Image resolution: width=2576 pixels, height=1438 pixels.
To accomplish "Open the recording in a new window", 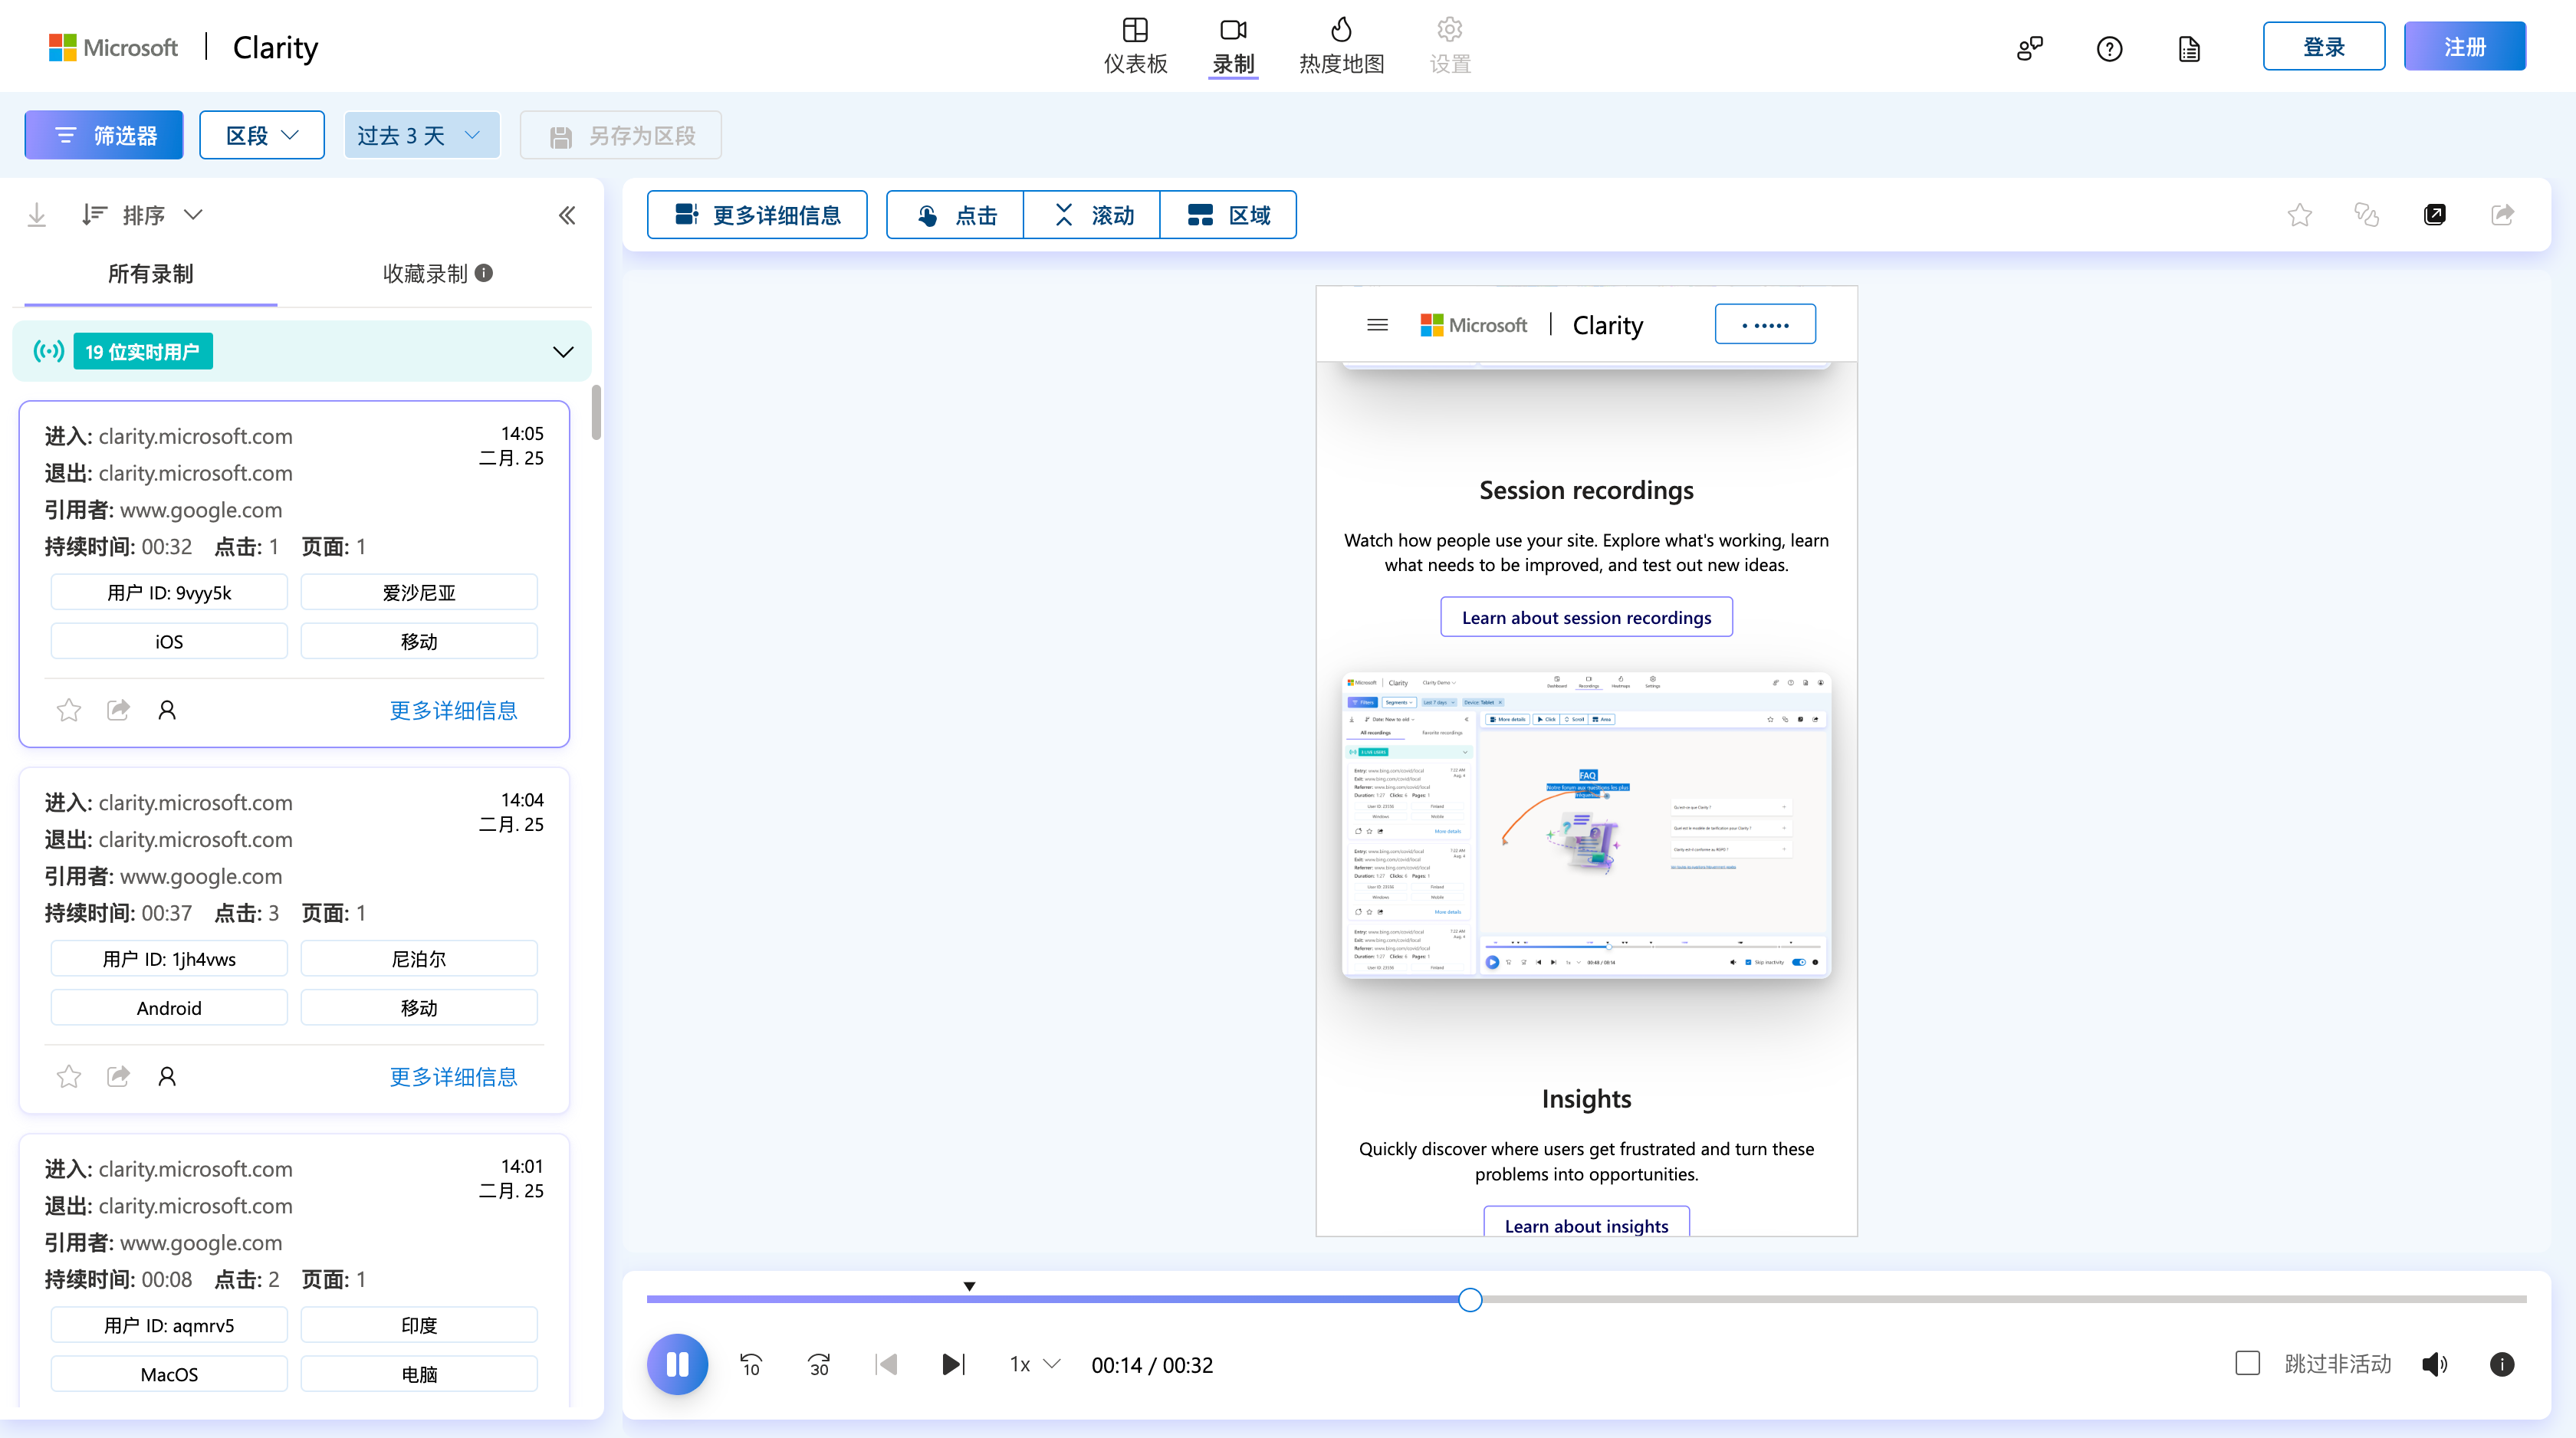I will [2435, 214].
